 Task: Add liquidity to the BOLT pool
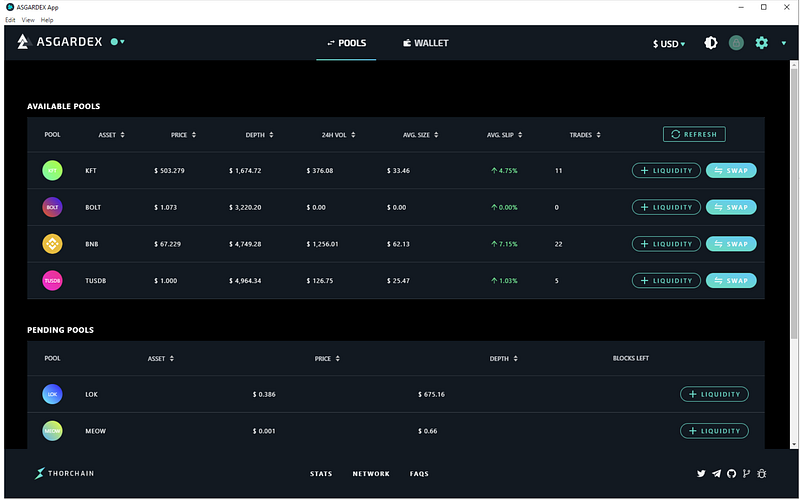(x=666, y=207)
